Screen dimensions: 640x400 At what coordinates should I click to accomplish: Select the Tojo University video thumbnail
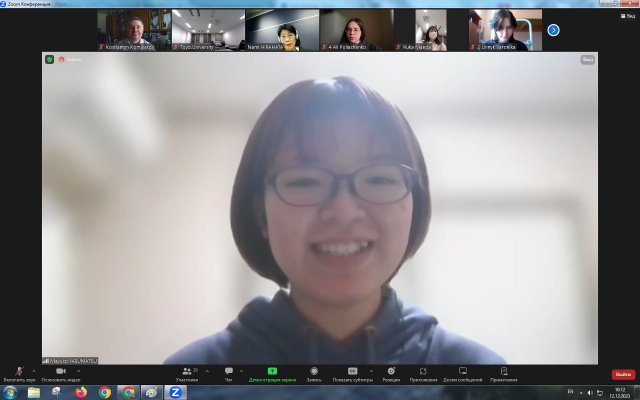[x=207, y=30]
